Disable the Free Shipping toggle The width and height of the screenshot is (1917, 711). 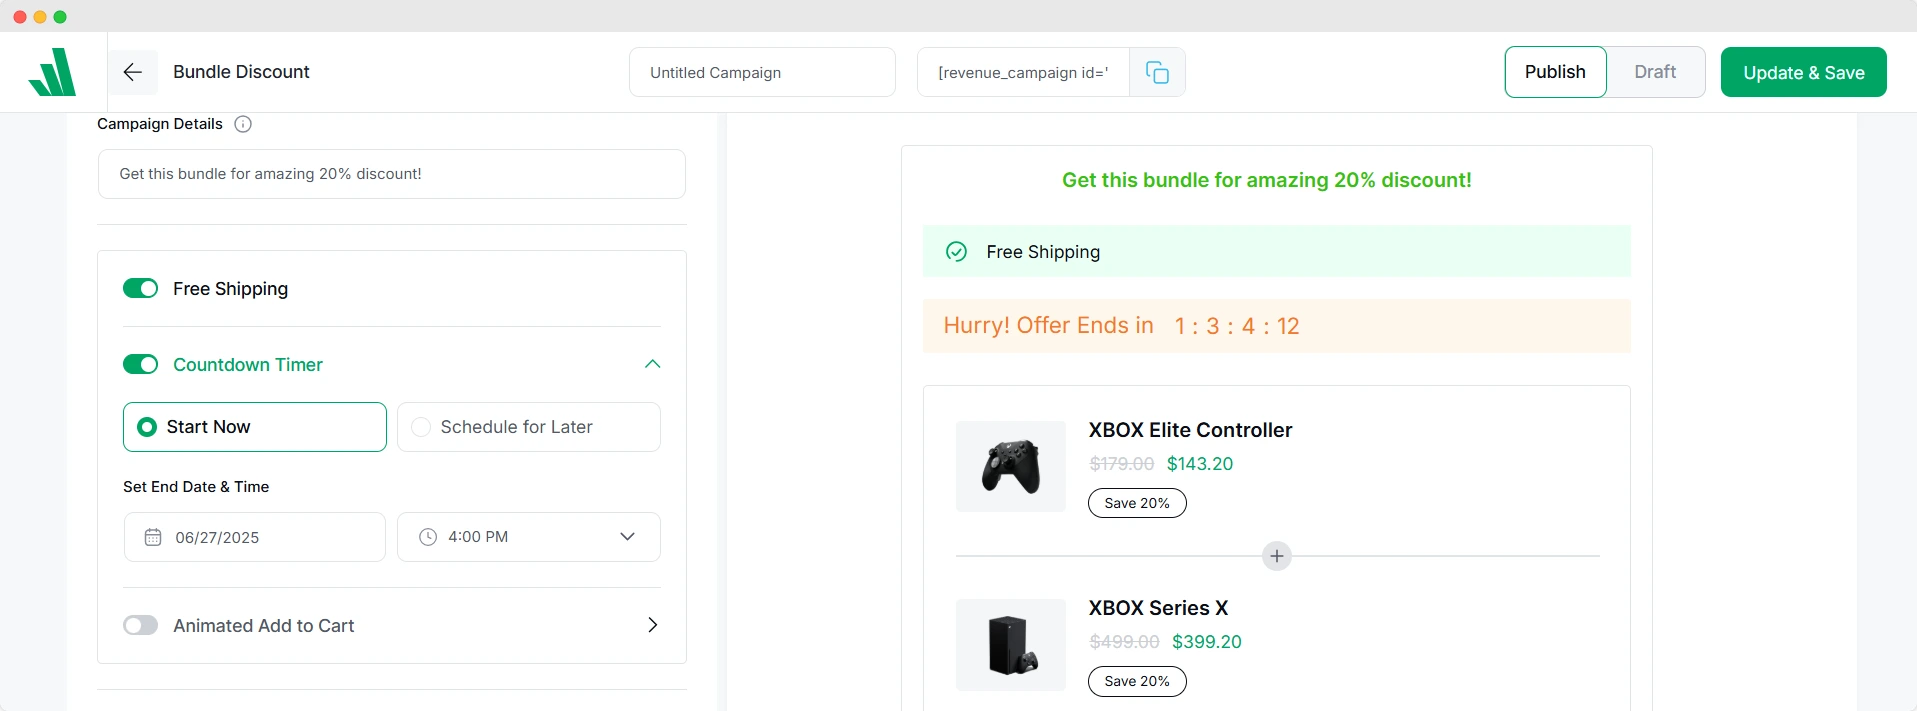coord(141,288)
